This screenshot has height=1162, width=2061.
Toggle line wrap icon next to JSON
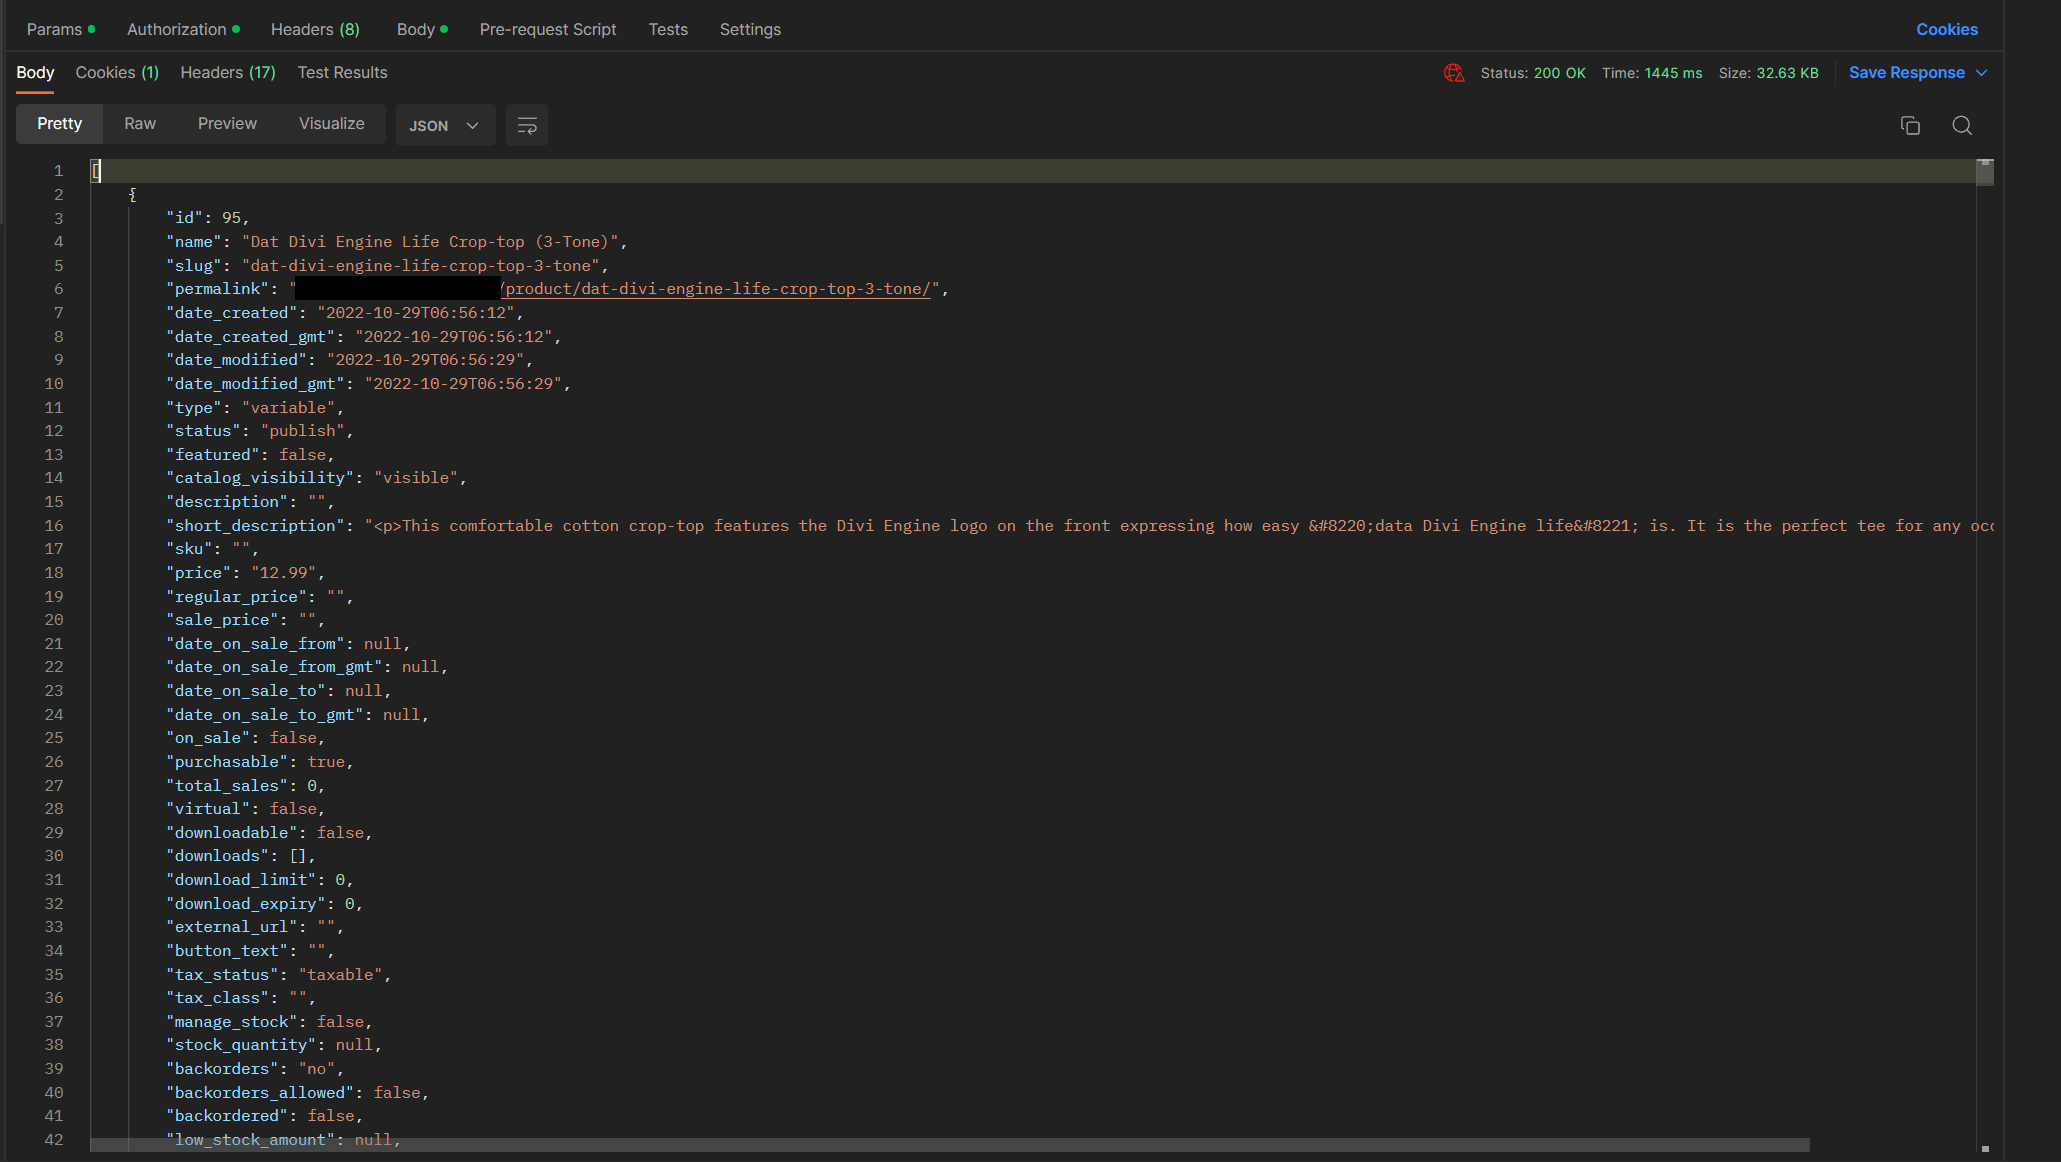pyautogui.click(x=527, y=125)
